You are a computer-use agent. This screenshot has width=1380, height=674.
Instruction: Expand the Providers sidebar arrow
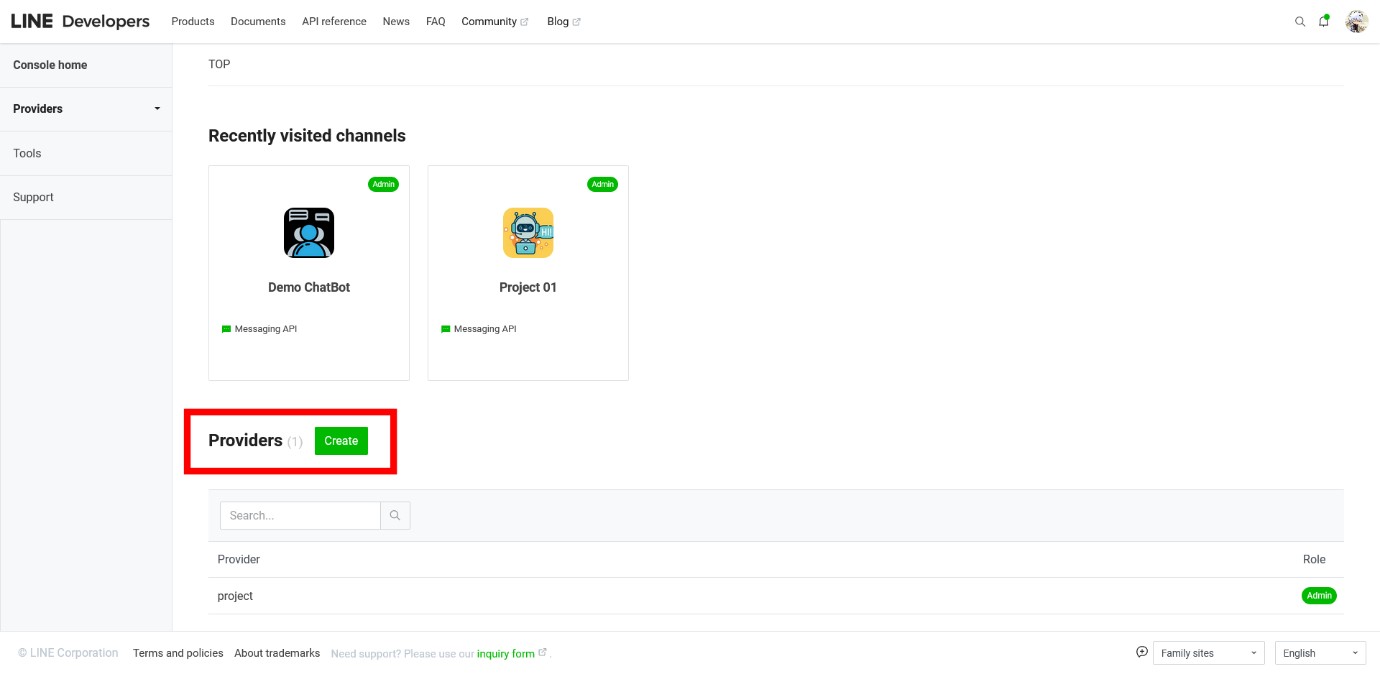pos(157,109)
